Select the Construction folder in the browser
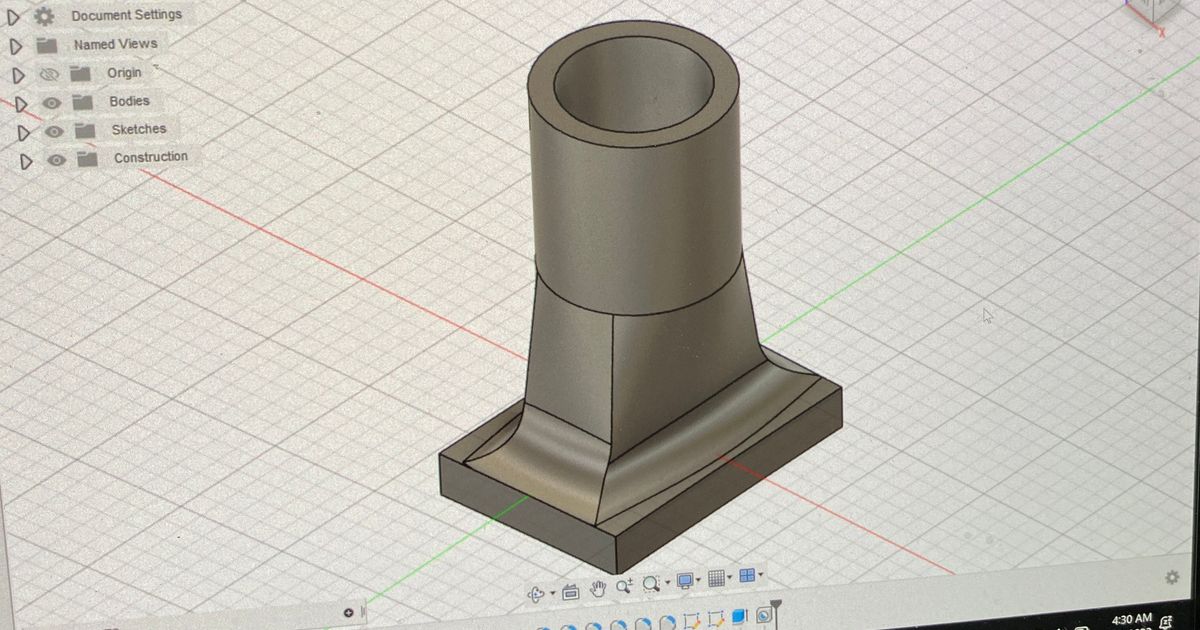Screen dimensions: 1200x630 pos(152,156)
